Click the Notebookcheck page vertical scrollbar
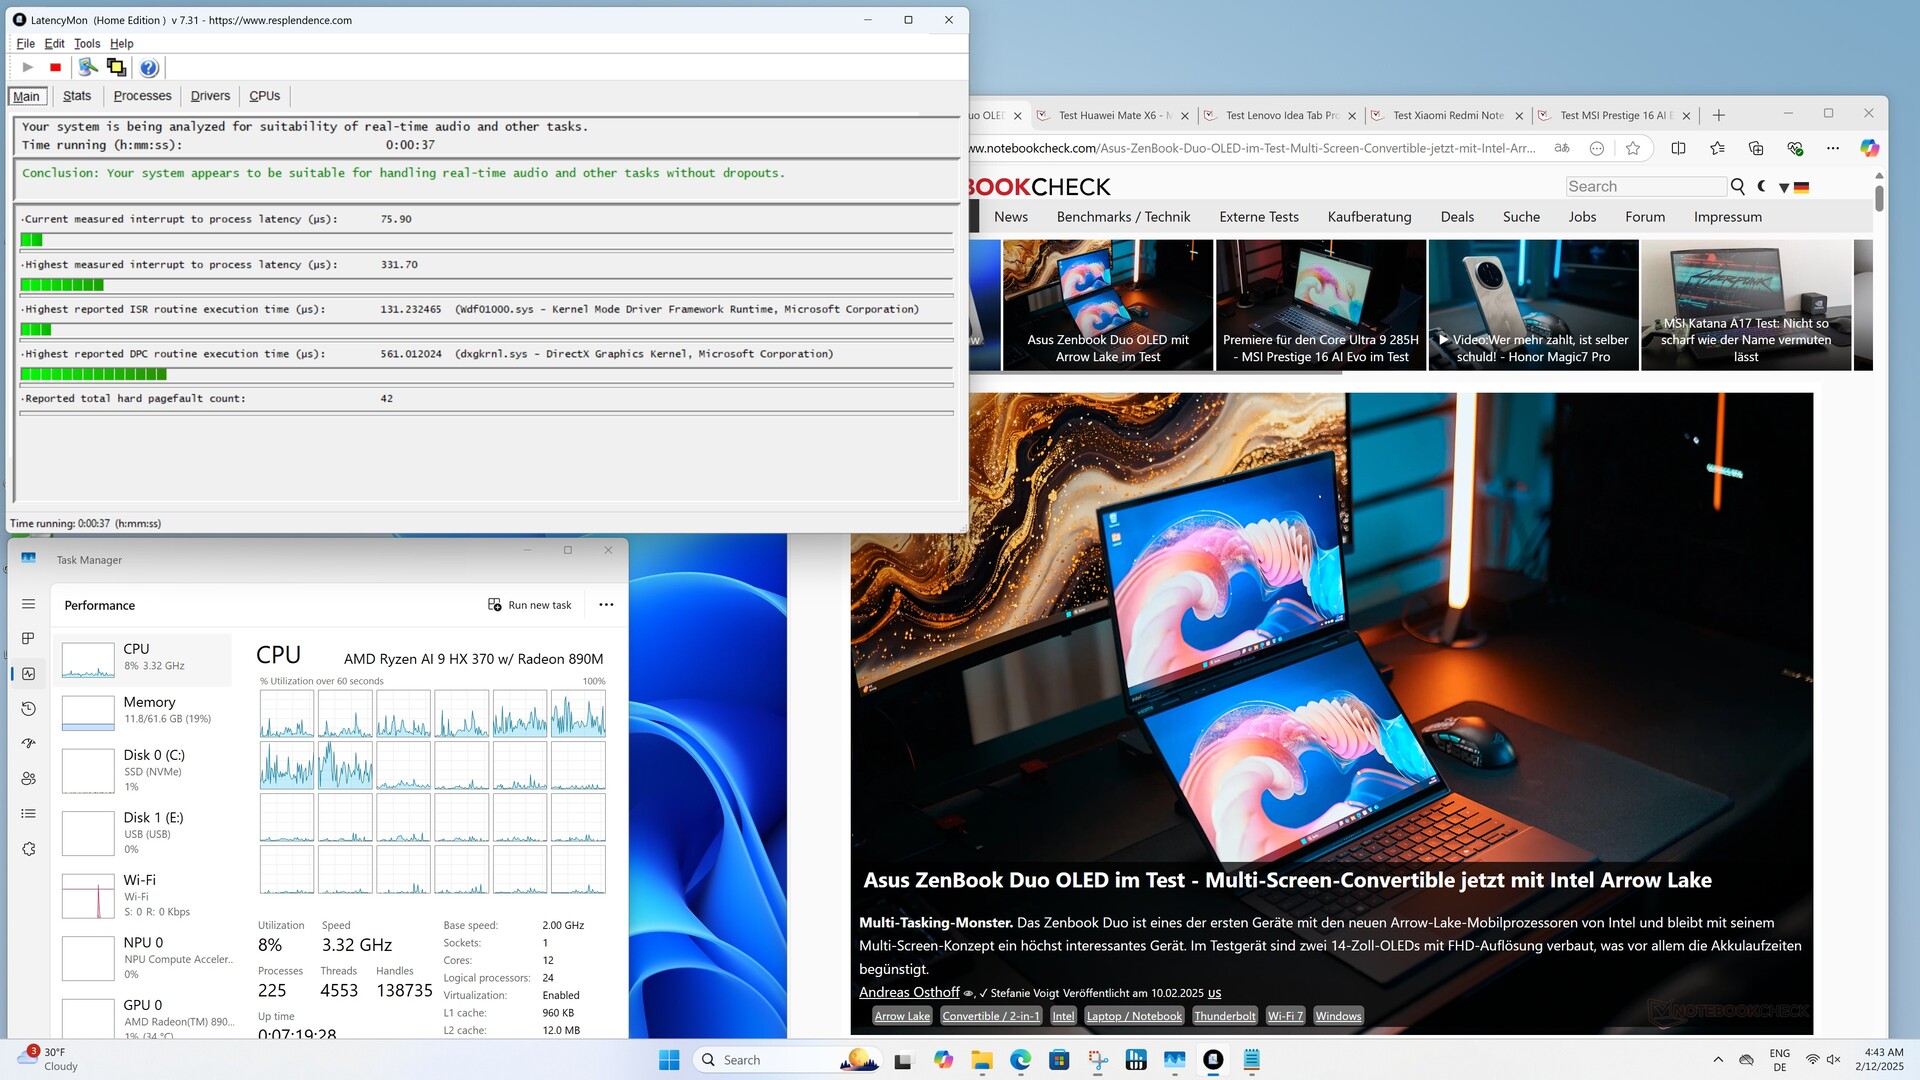 pyautogui.click(x=1879, y=199)
